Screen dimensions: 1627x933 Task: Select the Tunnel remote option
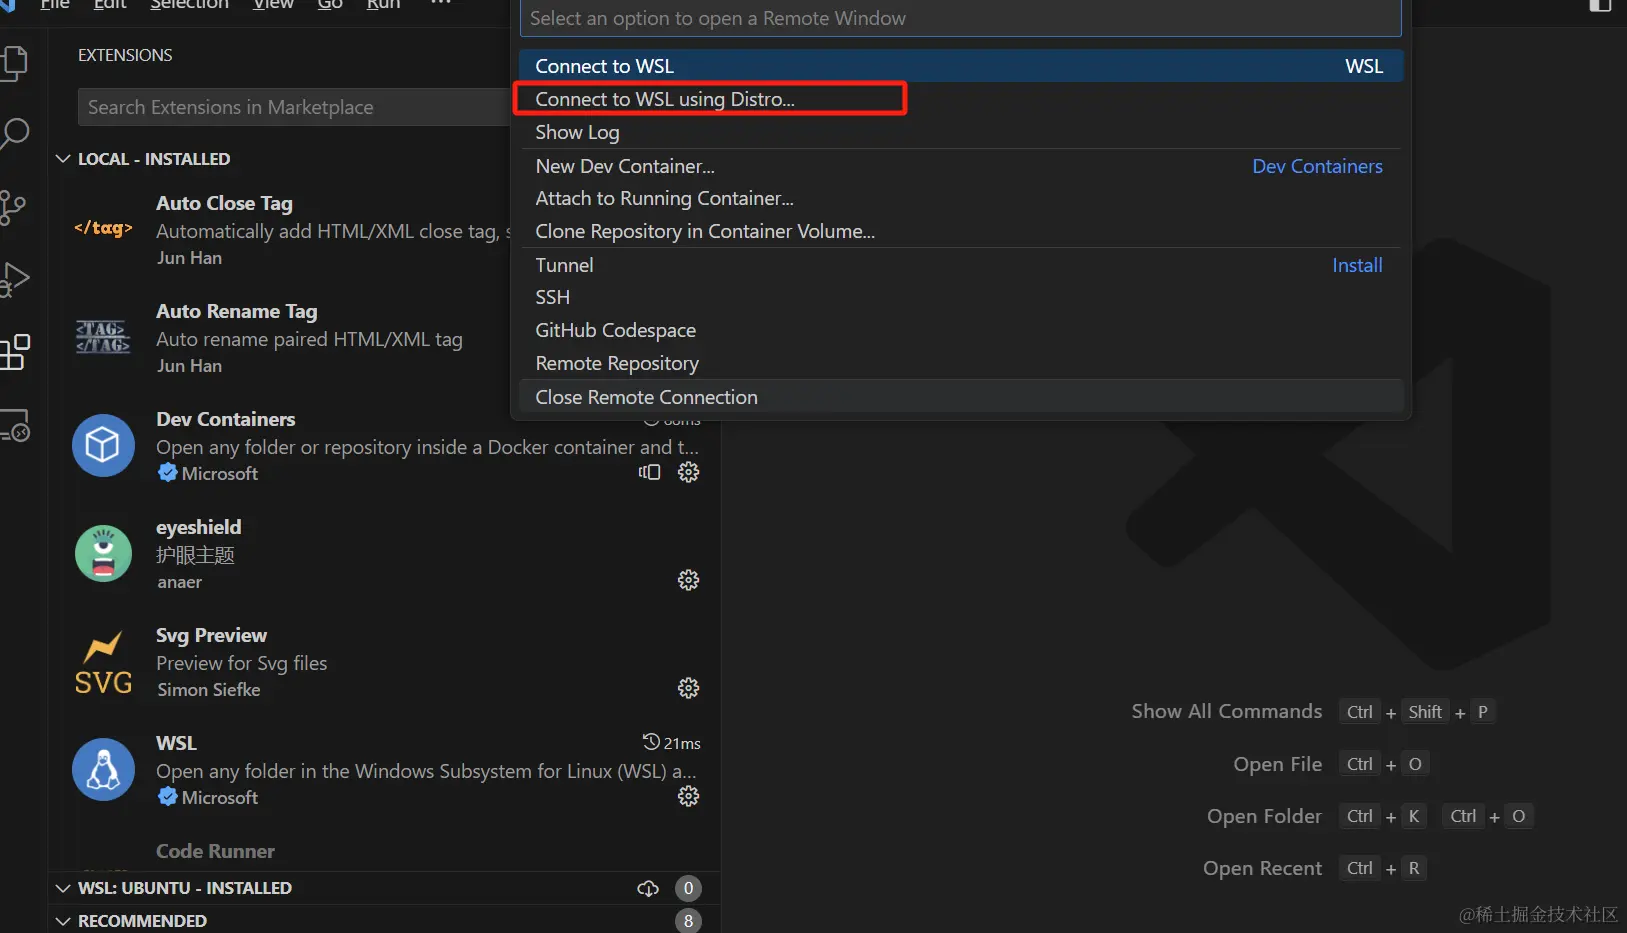[961, 265]
